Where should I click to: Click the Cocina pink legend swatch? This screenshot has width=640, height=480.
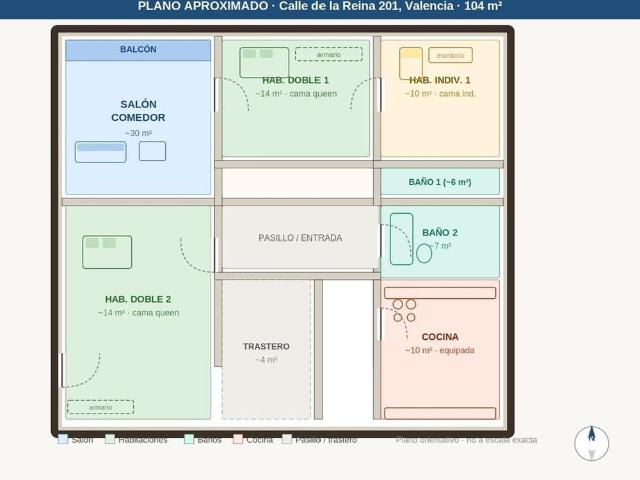tap(238, 439)
